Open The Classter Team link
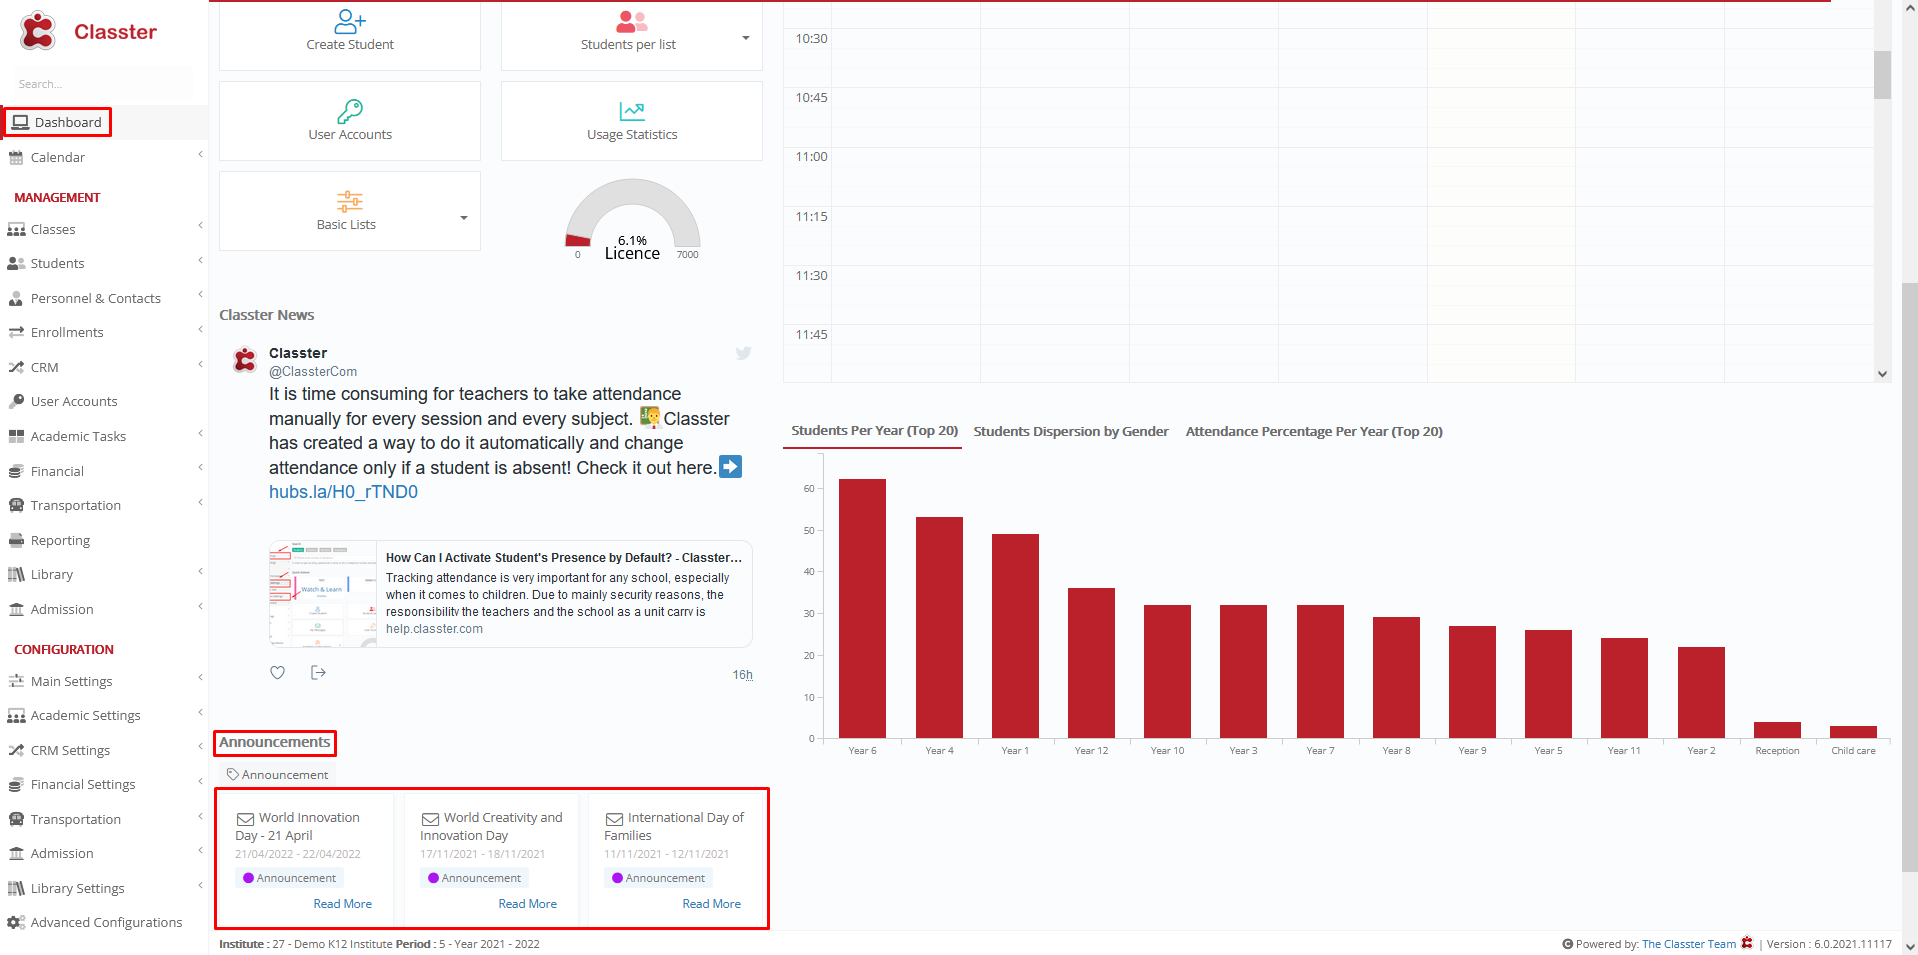Screen dimensions: 1918x955 1688,944
